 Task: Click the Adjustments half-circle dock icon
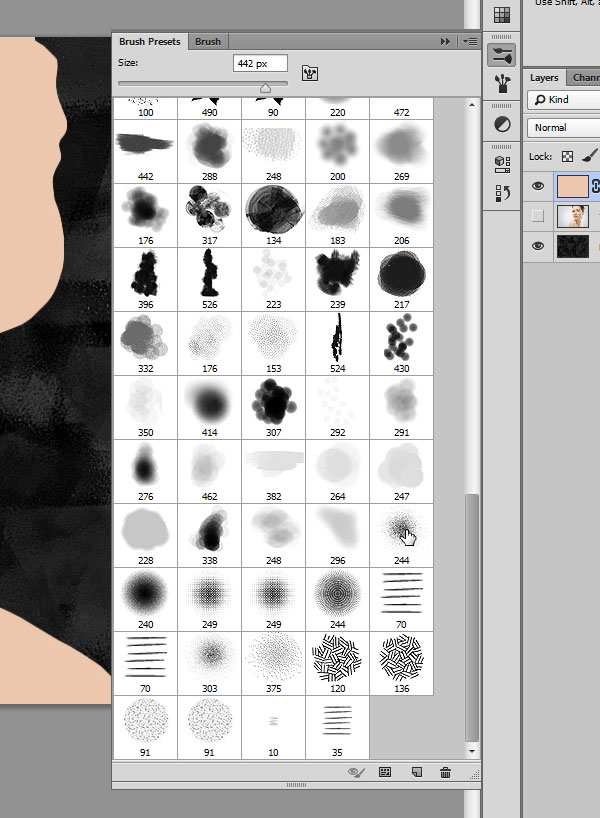click(502, 125)
